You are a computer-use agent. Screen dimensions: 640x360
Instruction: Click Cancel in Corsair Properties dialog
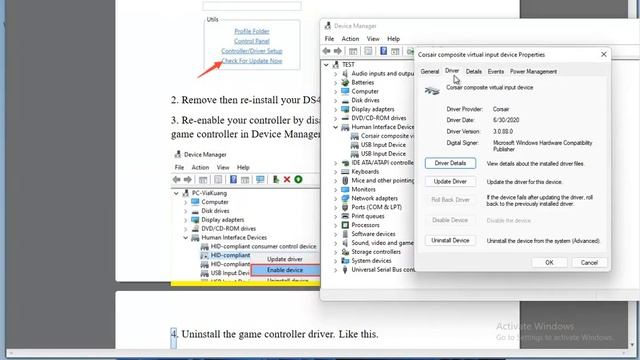(x=589, y=262)
